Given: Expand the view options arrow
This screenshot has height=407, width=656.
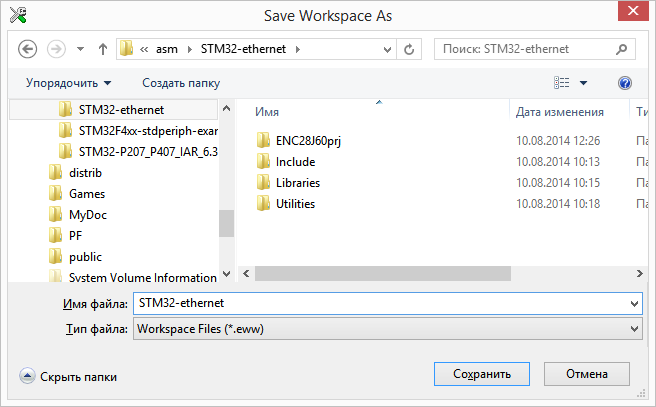Looking at the screenshot, I should point(583,83).
